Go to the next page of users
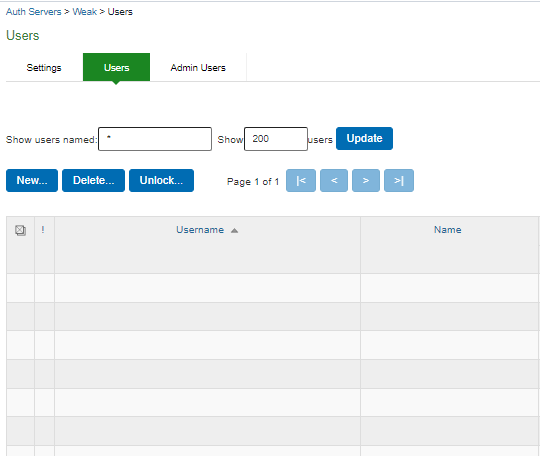 [x=366, y=180]
